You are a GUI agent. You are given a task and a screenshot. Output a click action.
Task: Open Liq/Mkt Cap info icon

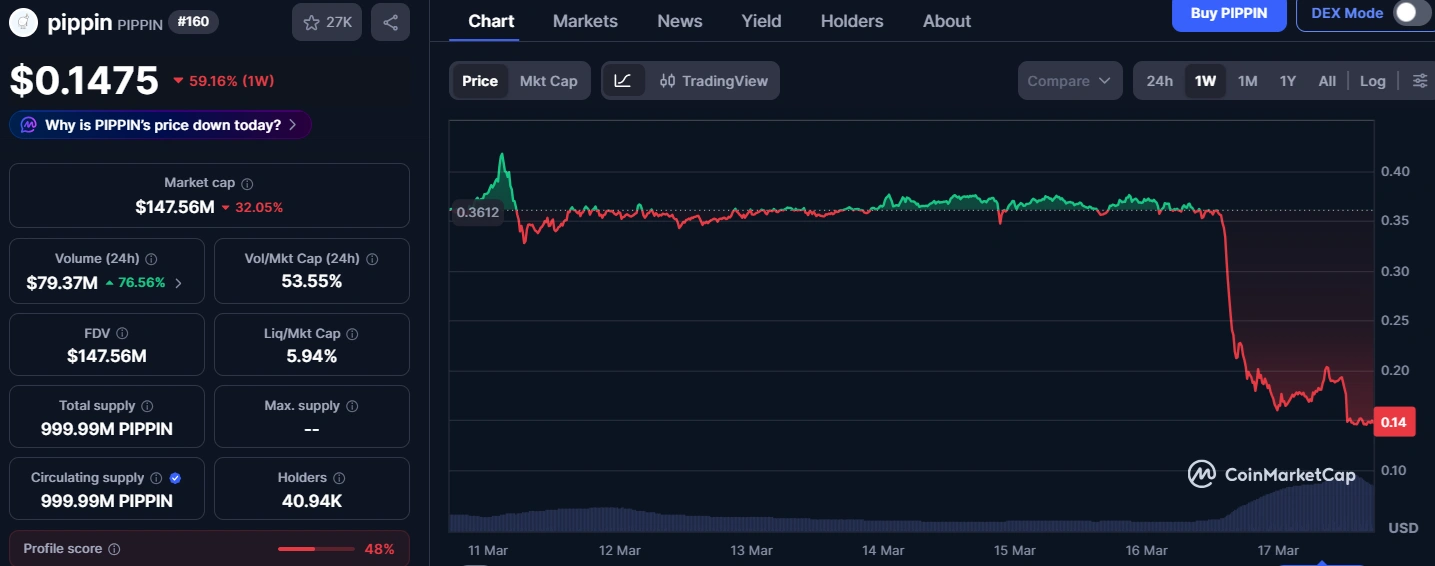click(x=352, y=333)
